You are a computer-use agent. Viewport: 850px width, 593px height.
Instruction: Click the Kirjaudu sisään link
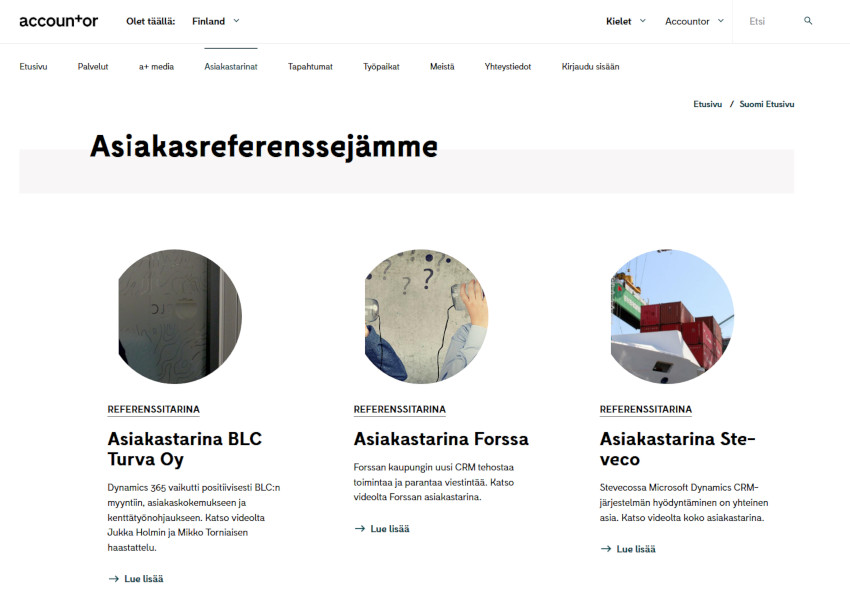pyautogui.click(x=590, y=67)
